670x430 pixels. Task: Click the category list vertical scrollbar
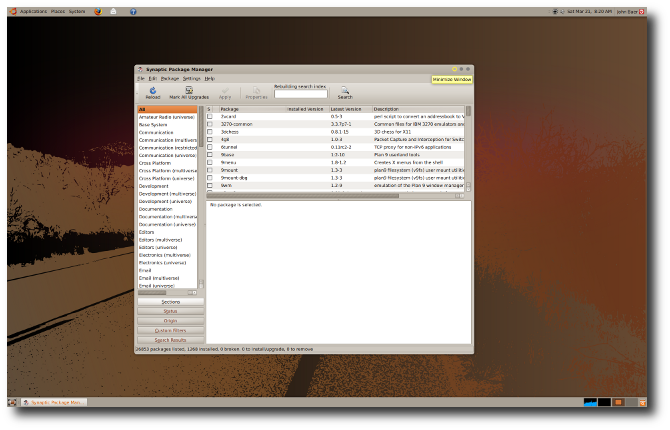[201, 197]
